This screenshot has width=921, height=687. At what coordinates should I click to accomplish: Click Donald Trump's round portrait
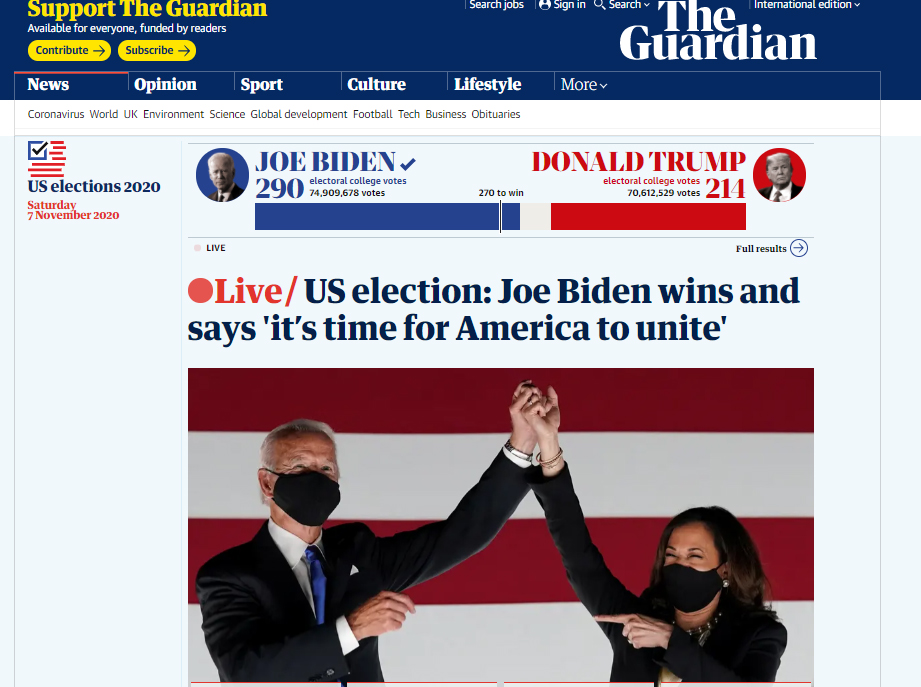(779, 175)
